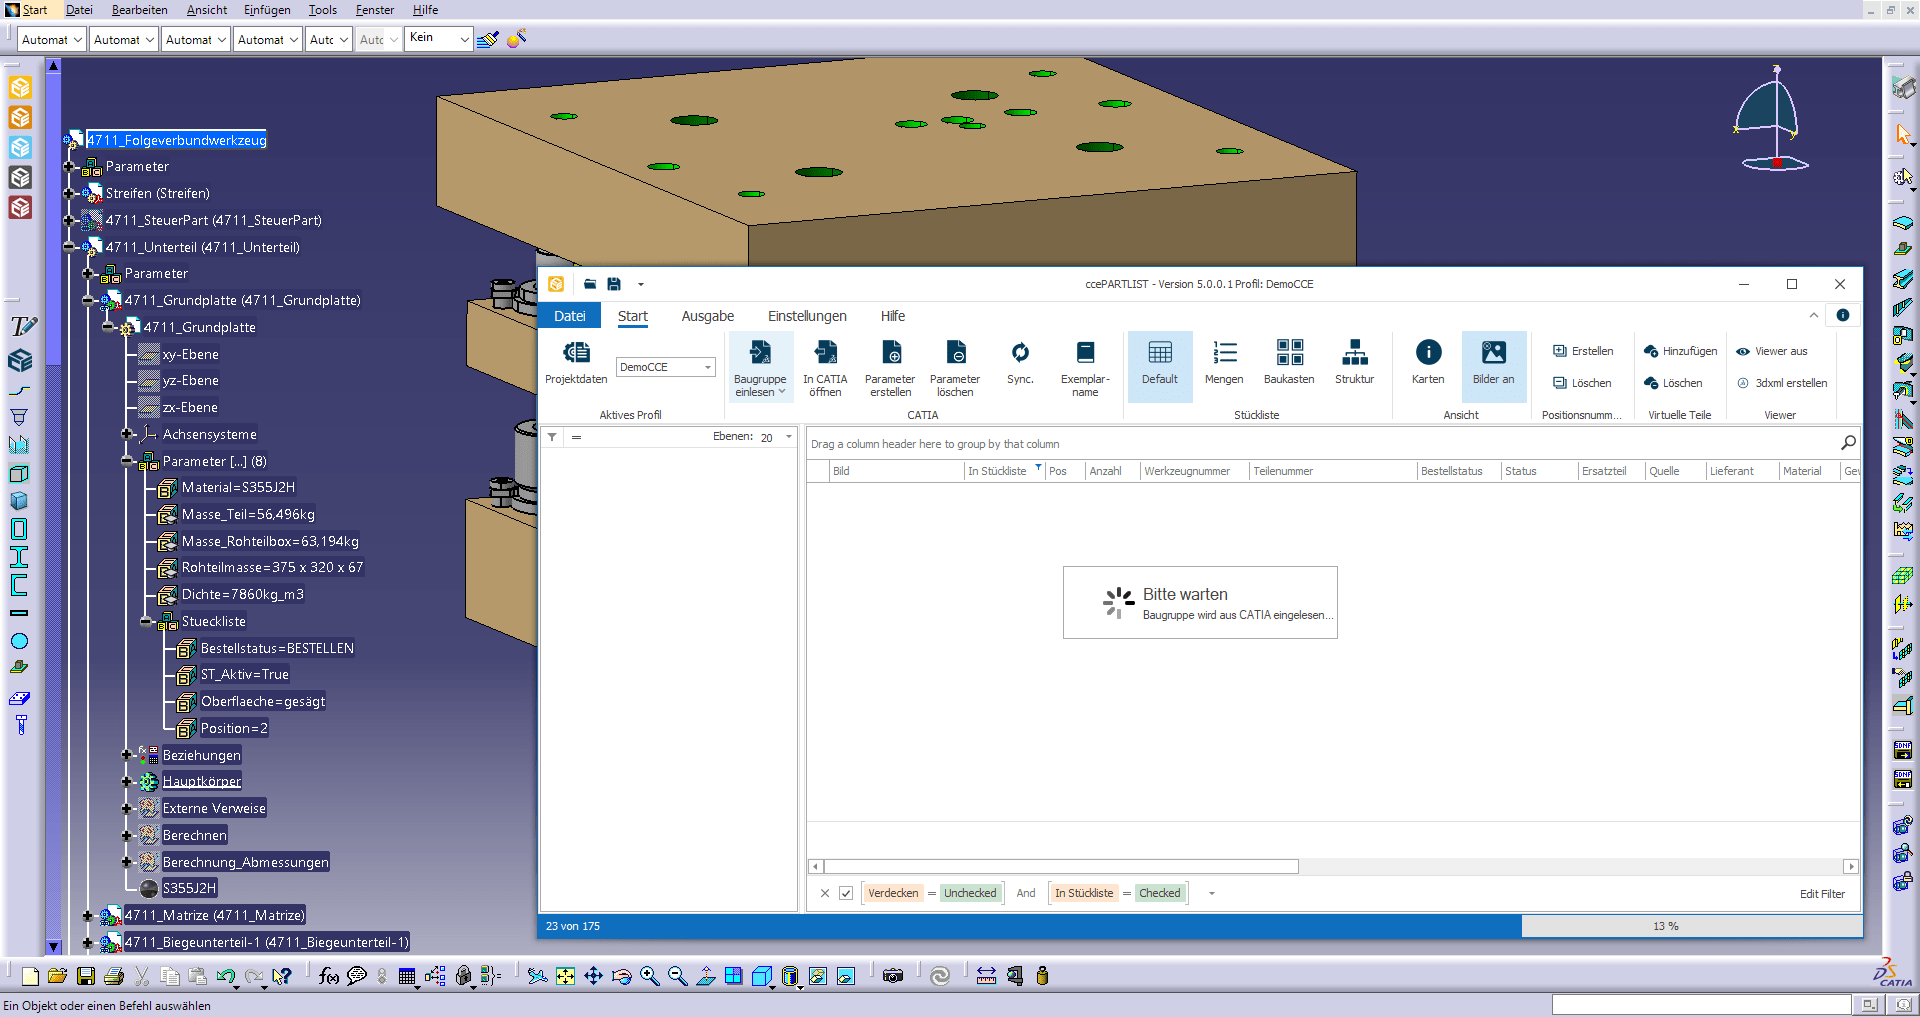Click the Parameter löschen icon
Image resolution: width=1920 pixels, height=1017 pixels.
[955, 353]
